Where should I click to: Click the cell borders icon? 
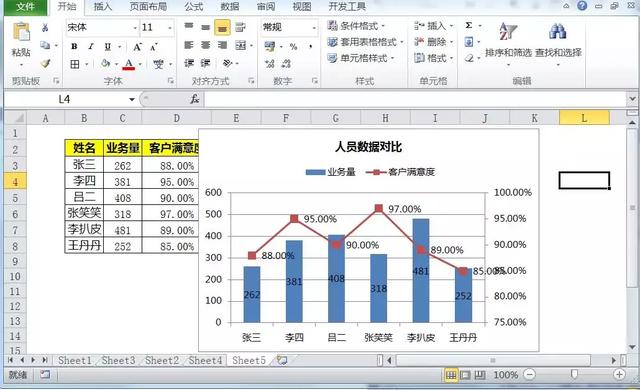click(x=75, y=64)
